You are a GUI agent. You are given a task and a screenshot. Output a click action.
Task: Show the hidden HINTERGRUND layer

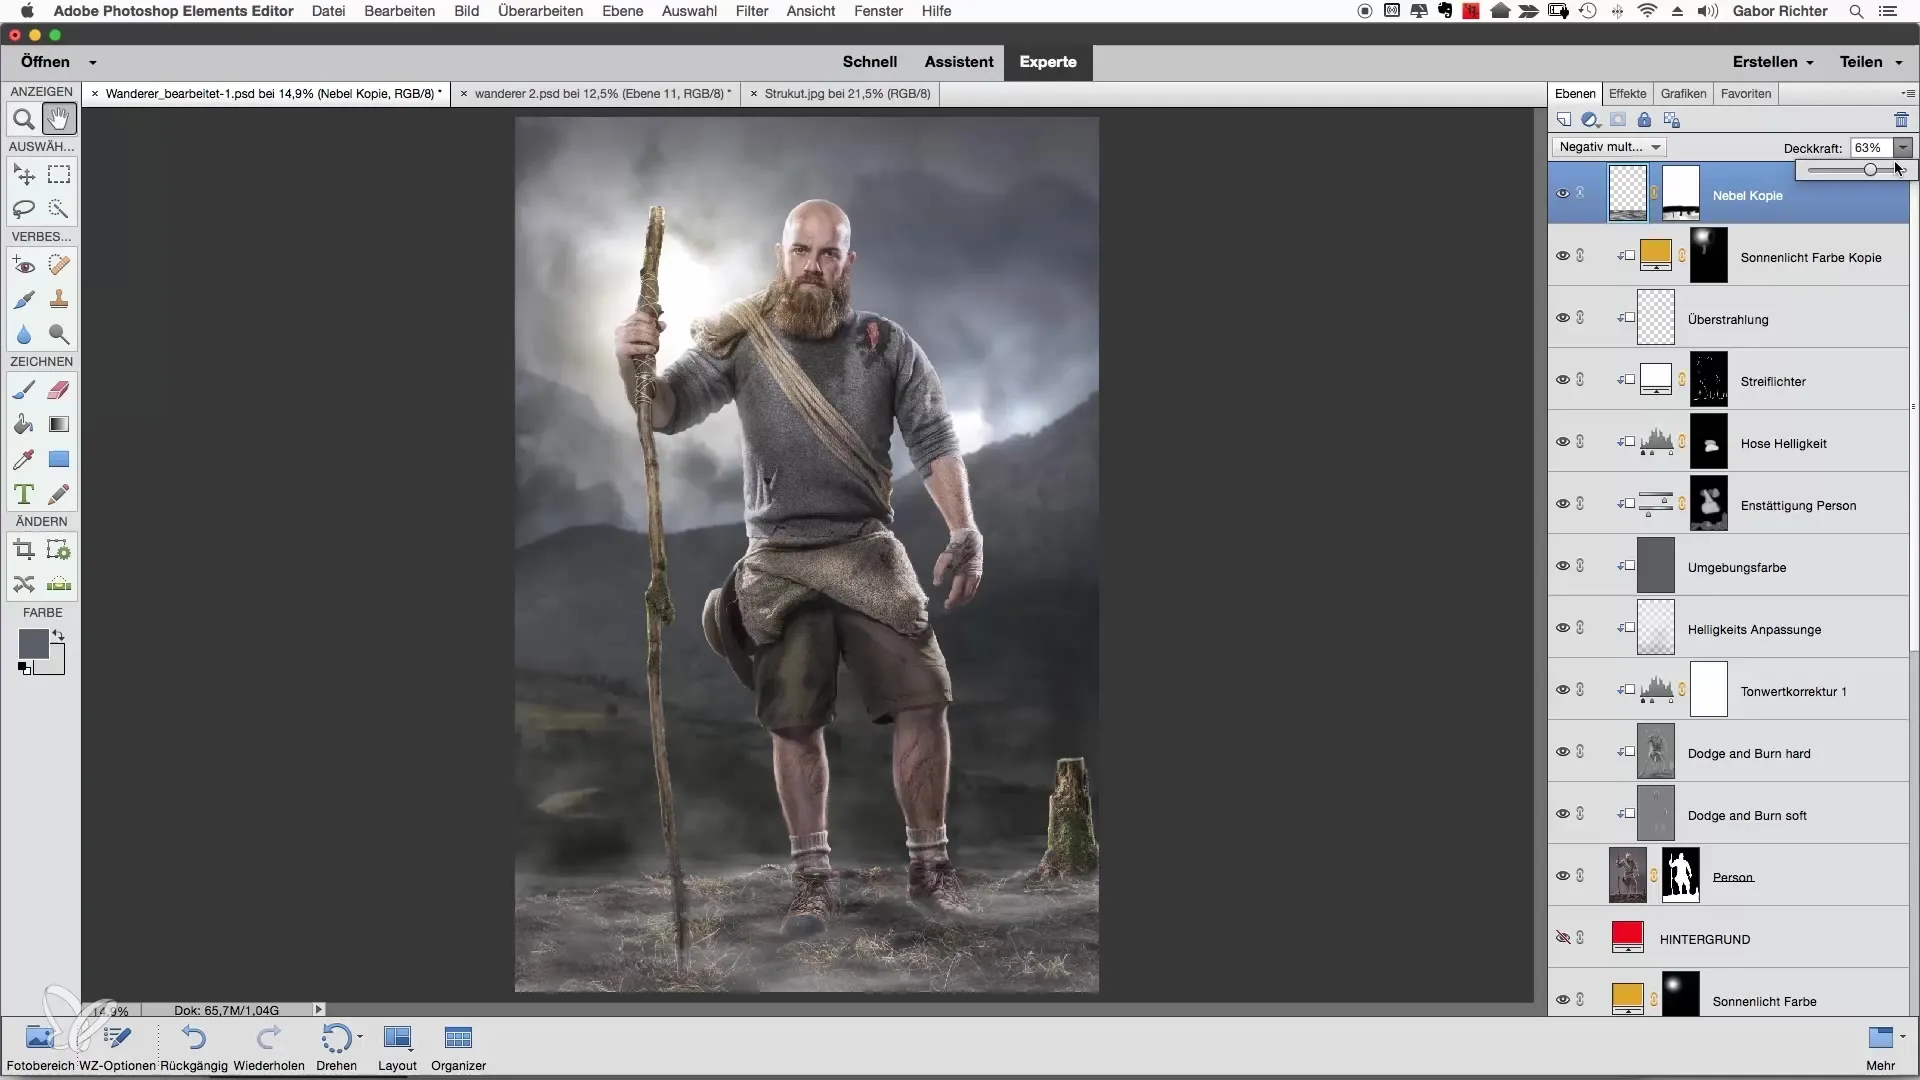coord(1562,938)
